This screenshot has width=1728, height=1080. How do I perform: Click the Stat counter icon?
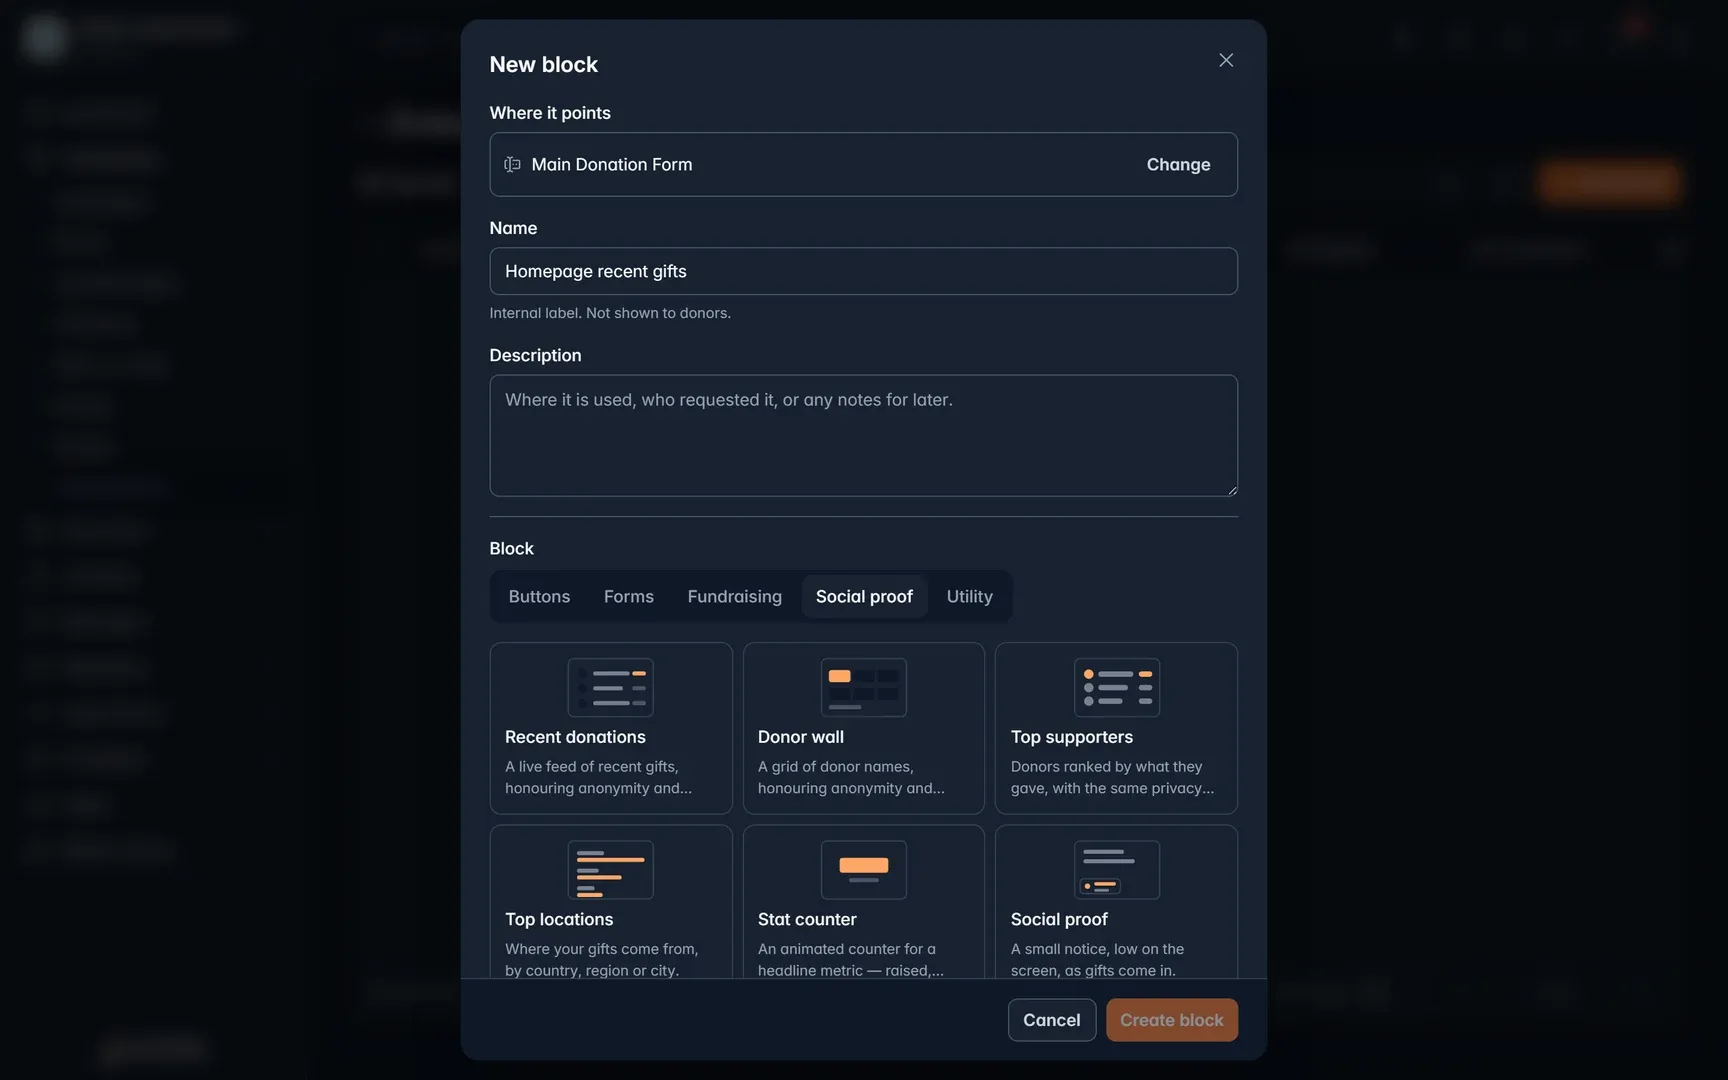[x=863, y=870]
